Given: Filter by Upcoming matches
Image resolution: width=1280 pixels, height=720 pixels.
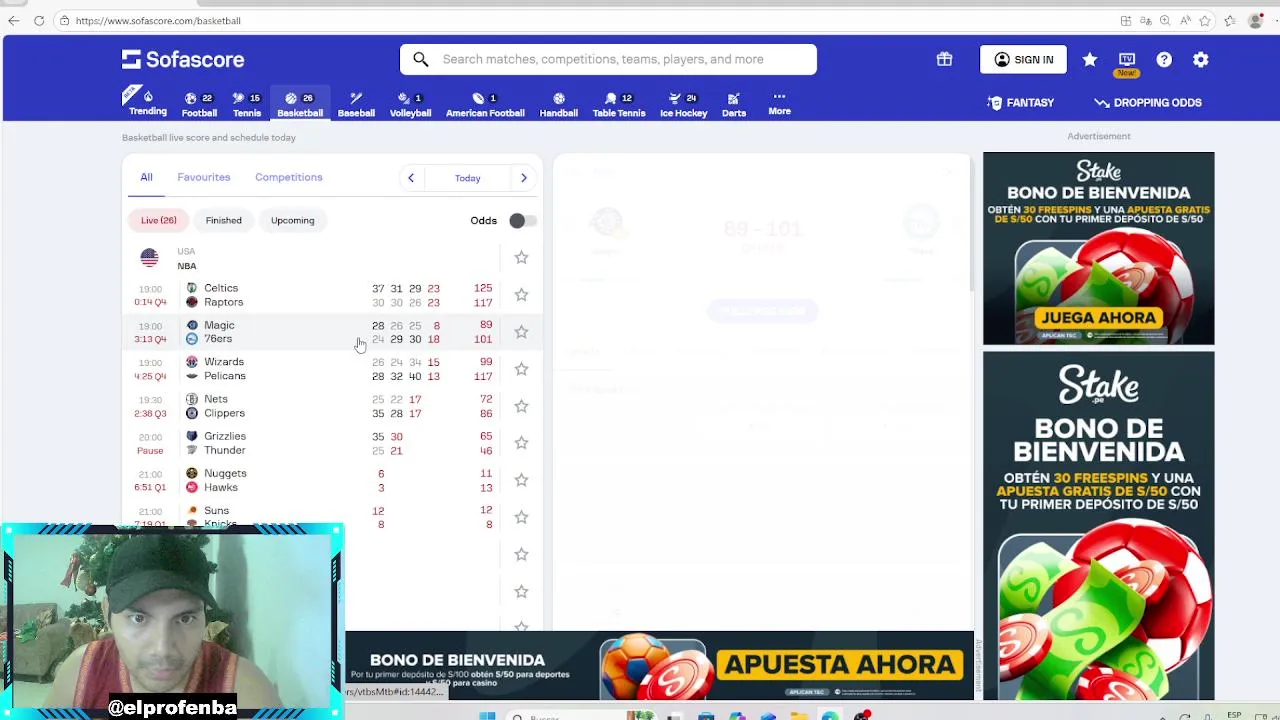Looking at the screenshot, I should click(292, 220).
